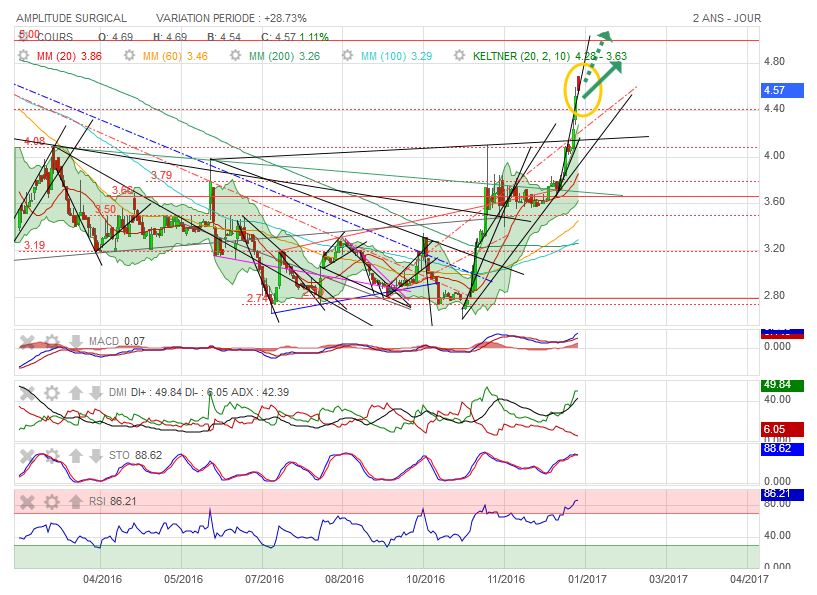
Task: Click the STO 88.62 label
Action: click(x=135, y=455)
